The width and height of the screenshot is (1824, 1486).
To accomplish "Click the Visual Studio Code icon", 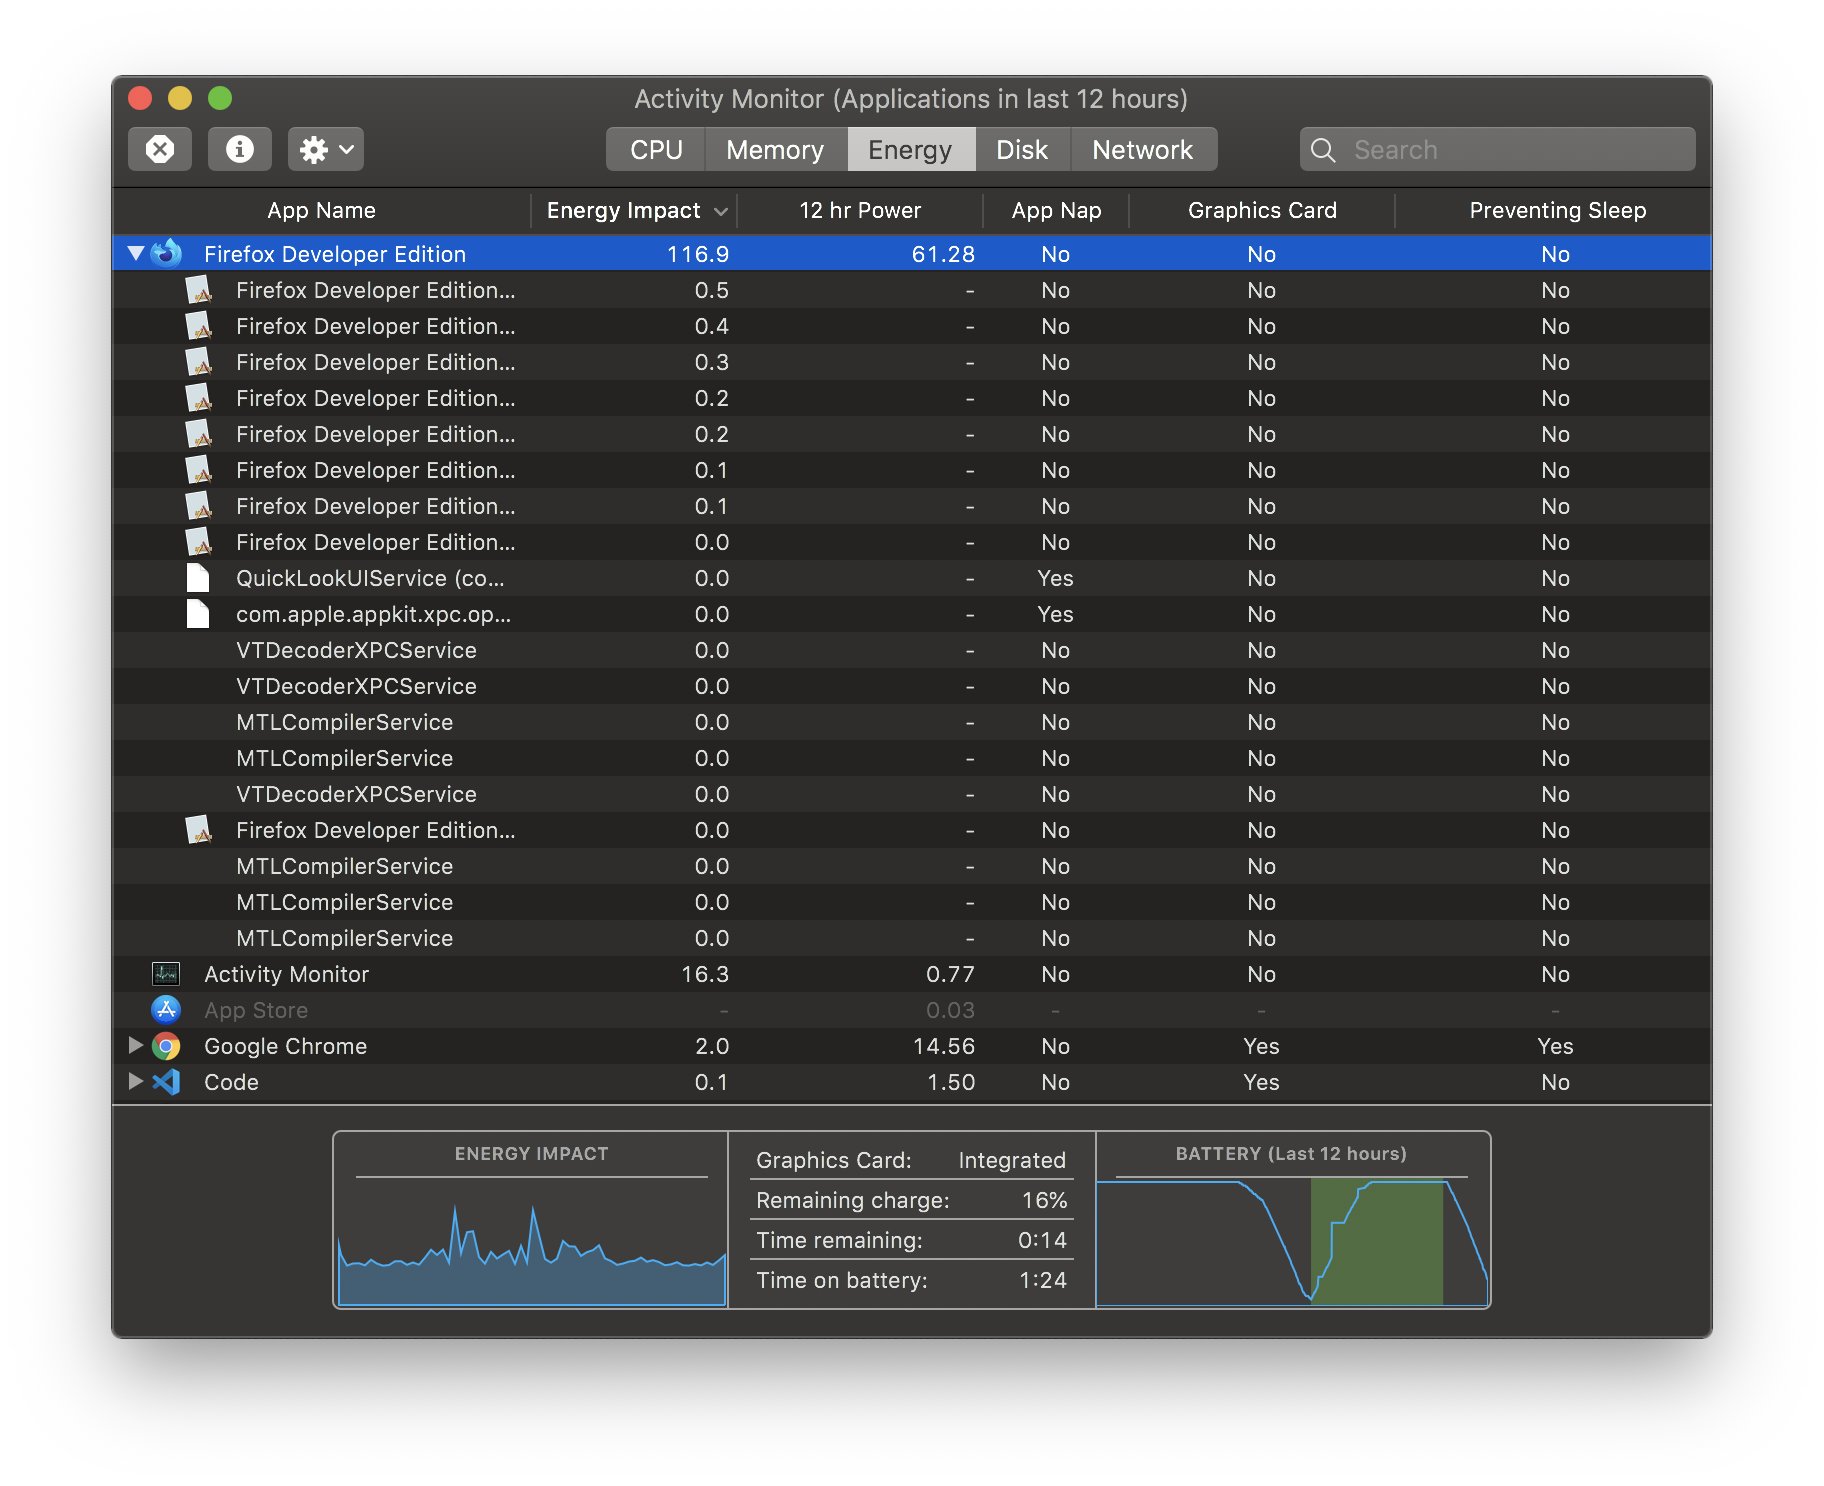I will (x=166, y=1082).
